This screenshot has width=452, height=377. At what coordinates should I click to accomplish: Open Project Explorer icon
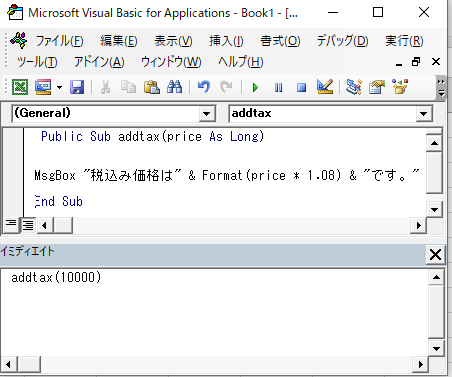(x=354, y=87)
